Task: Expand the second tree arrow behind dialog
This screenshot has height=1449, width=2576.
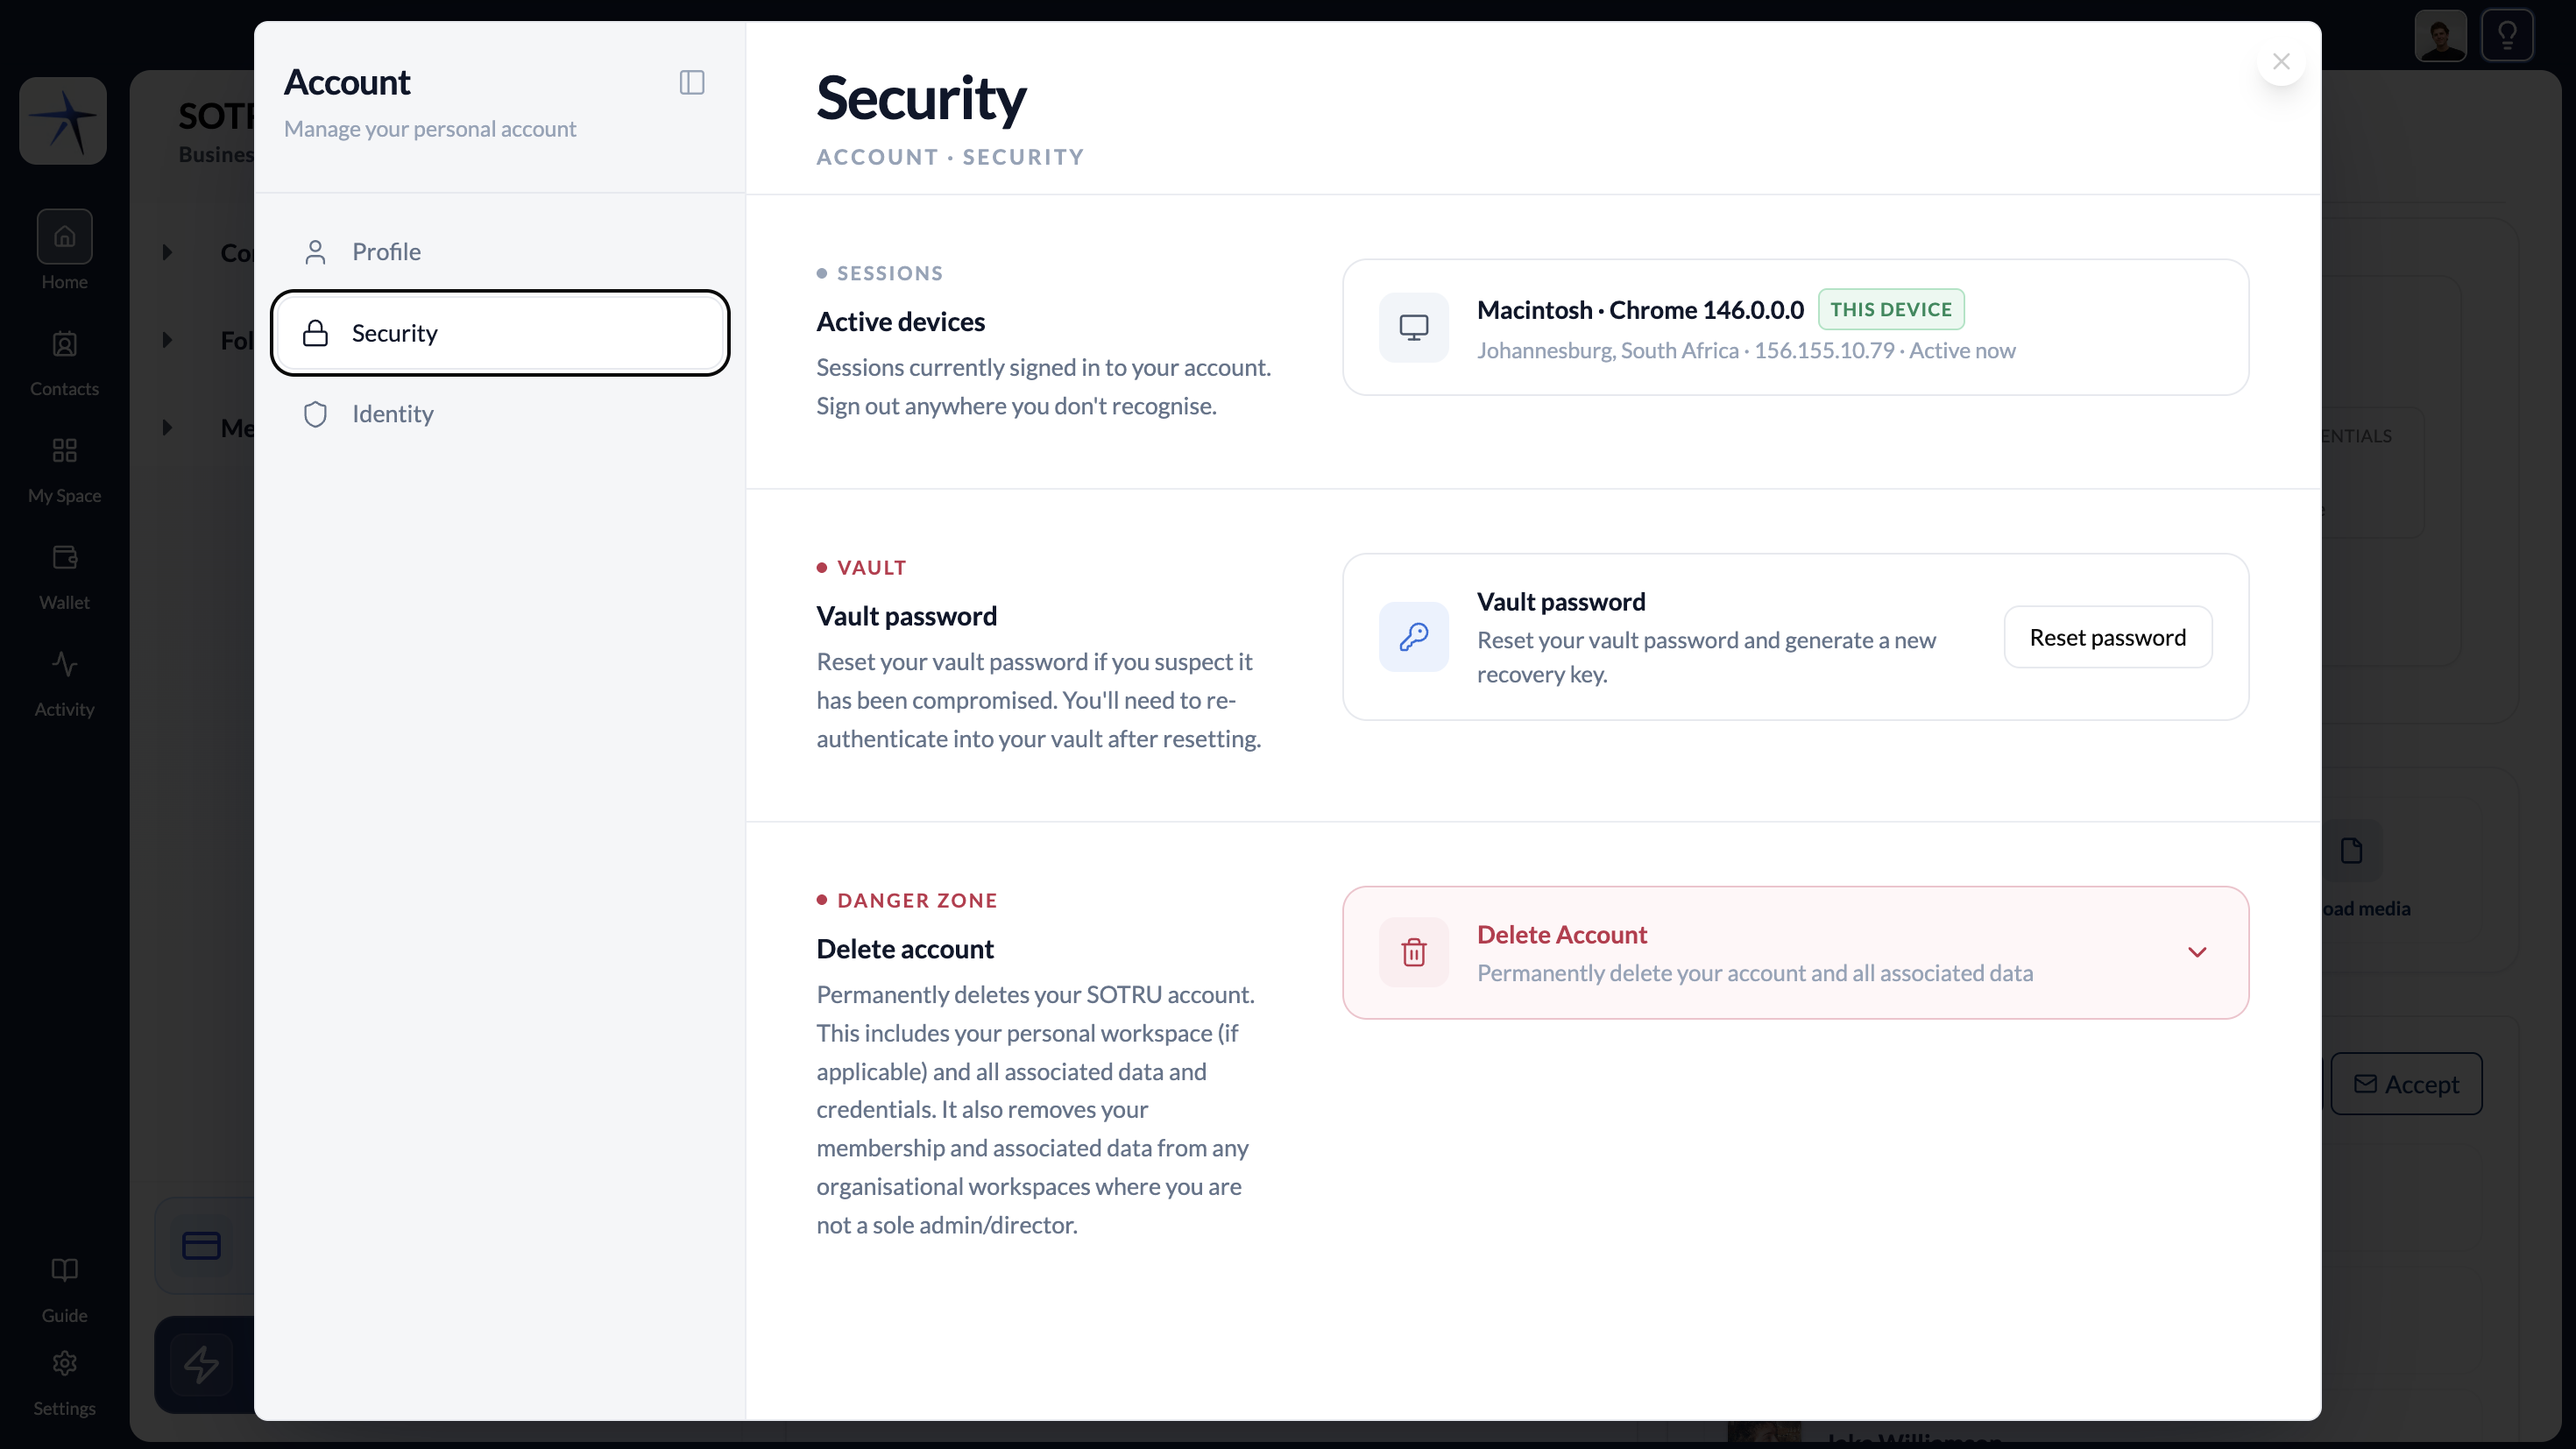Action: click(x=167, y=340)
